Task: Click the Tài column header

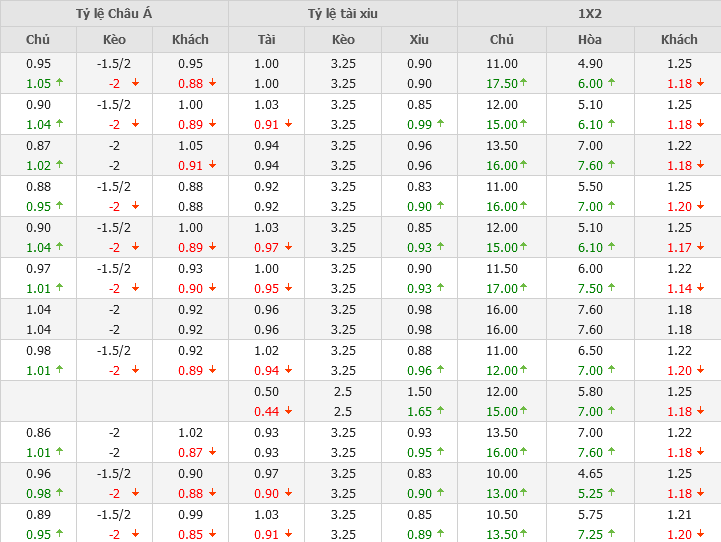Action: (x=267, y=39)
